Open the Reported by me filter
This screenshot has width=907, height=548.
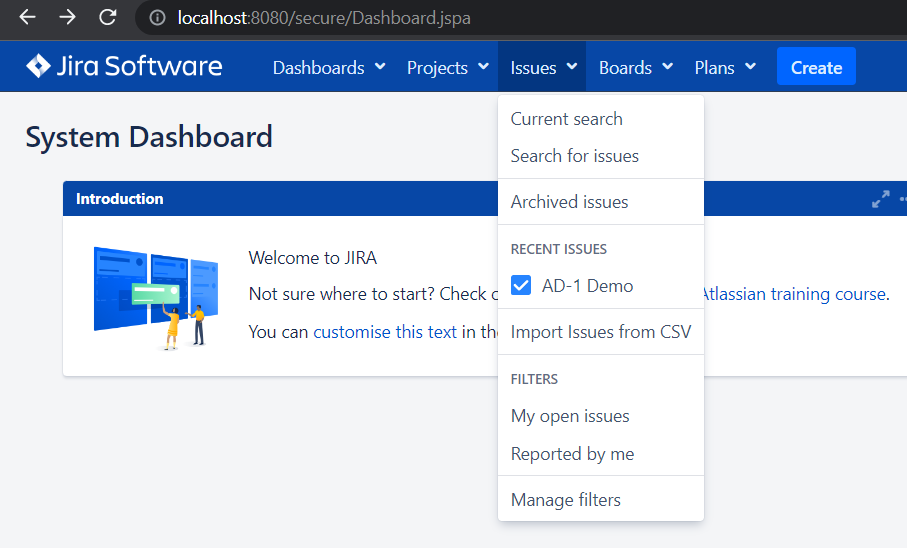pos(600,454)
